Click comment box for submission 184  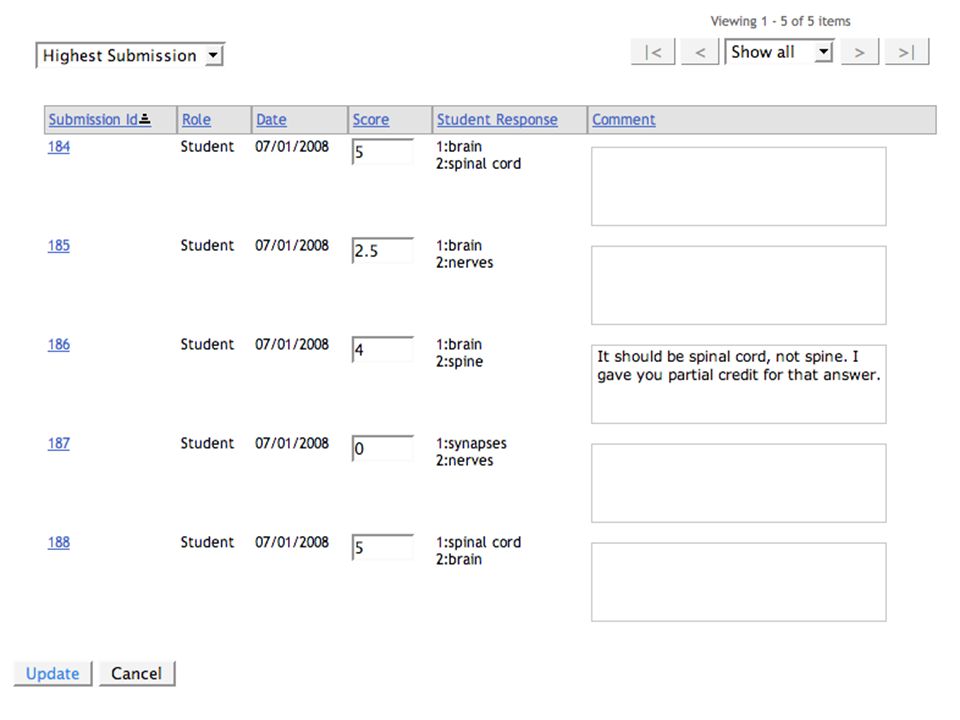(738, 186)
